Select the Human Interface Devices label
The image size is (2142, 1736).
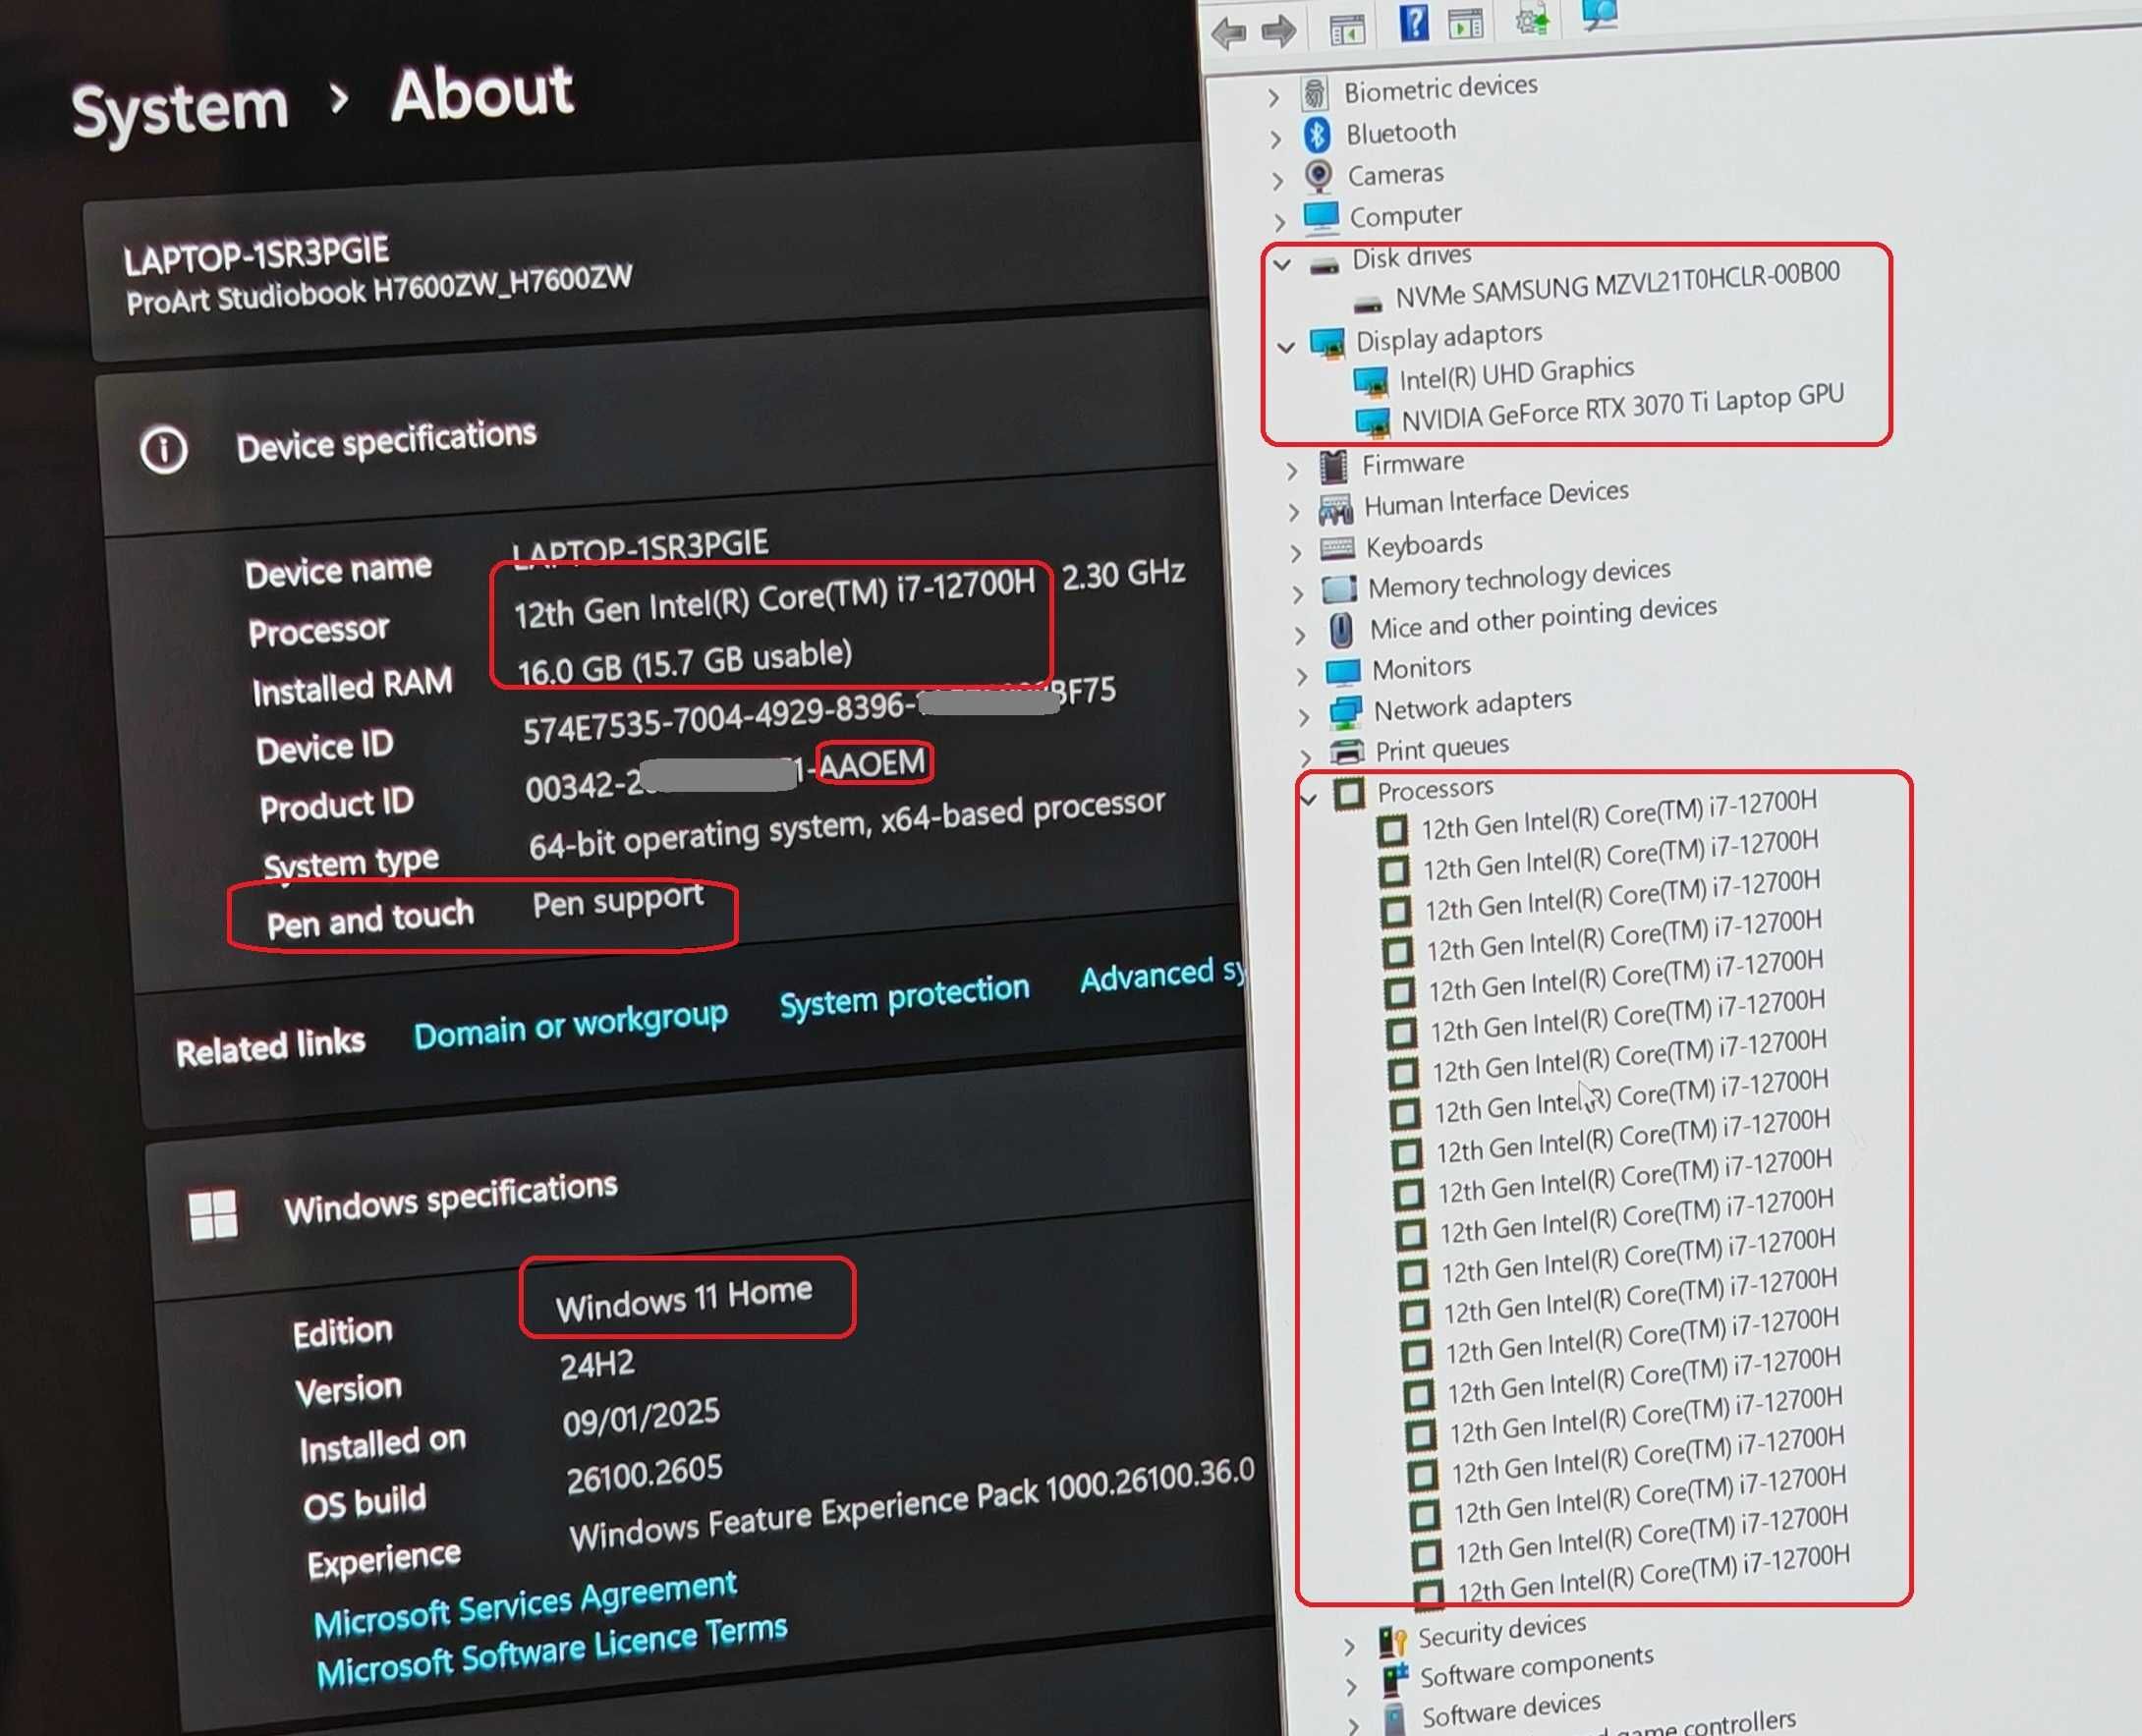(1496, 498)
